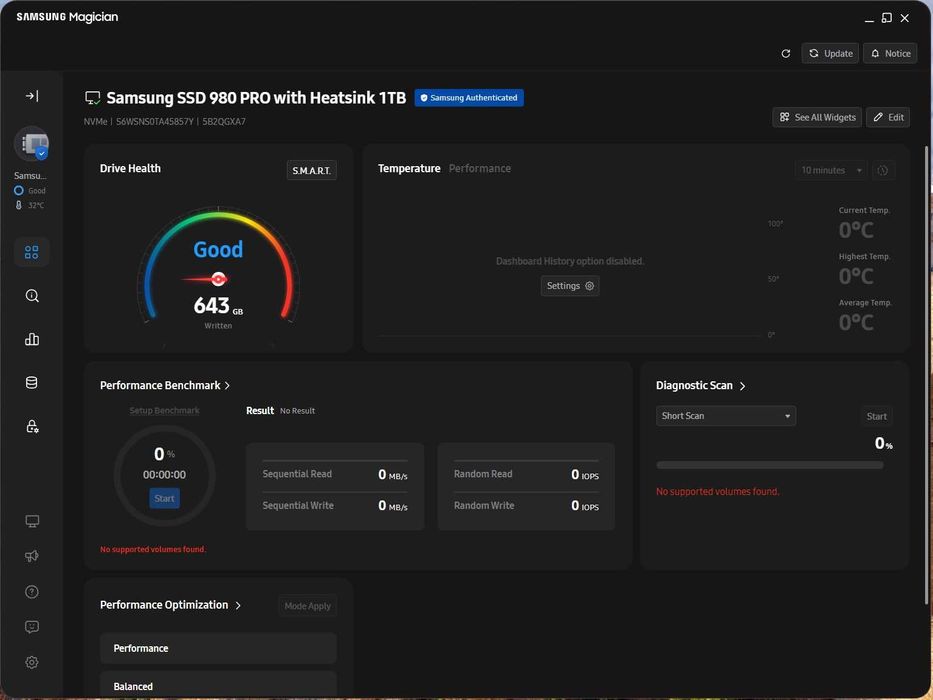Click the diagnostic scan progress bar
Viewport: 933px width, 700px height.
pos(769,465)
